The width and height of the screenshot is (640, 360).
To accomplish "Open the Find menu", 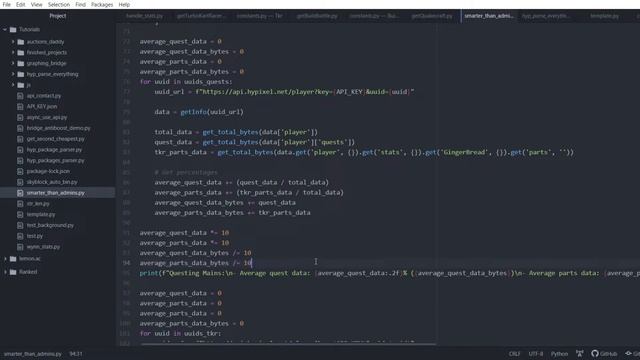I will click(x=80, y=4).
